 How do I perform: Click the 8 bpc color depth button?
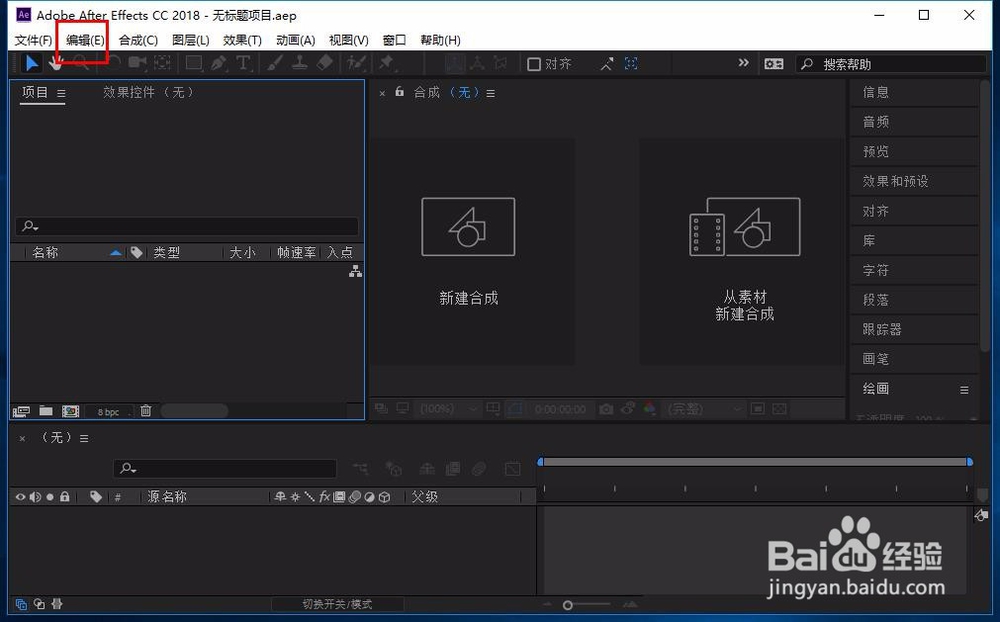coord(108,411)
